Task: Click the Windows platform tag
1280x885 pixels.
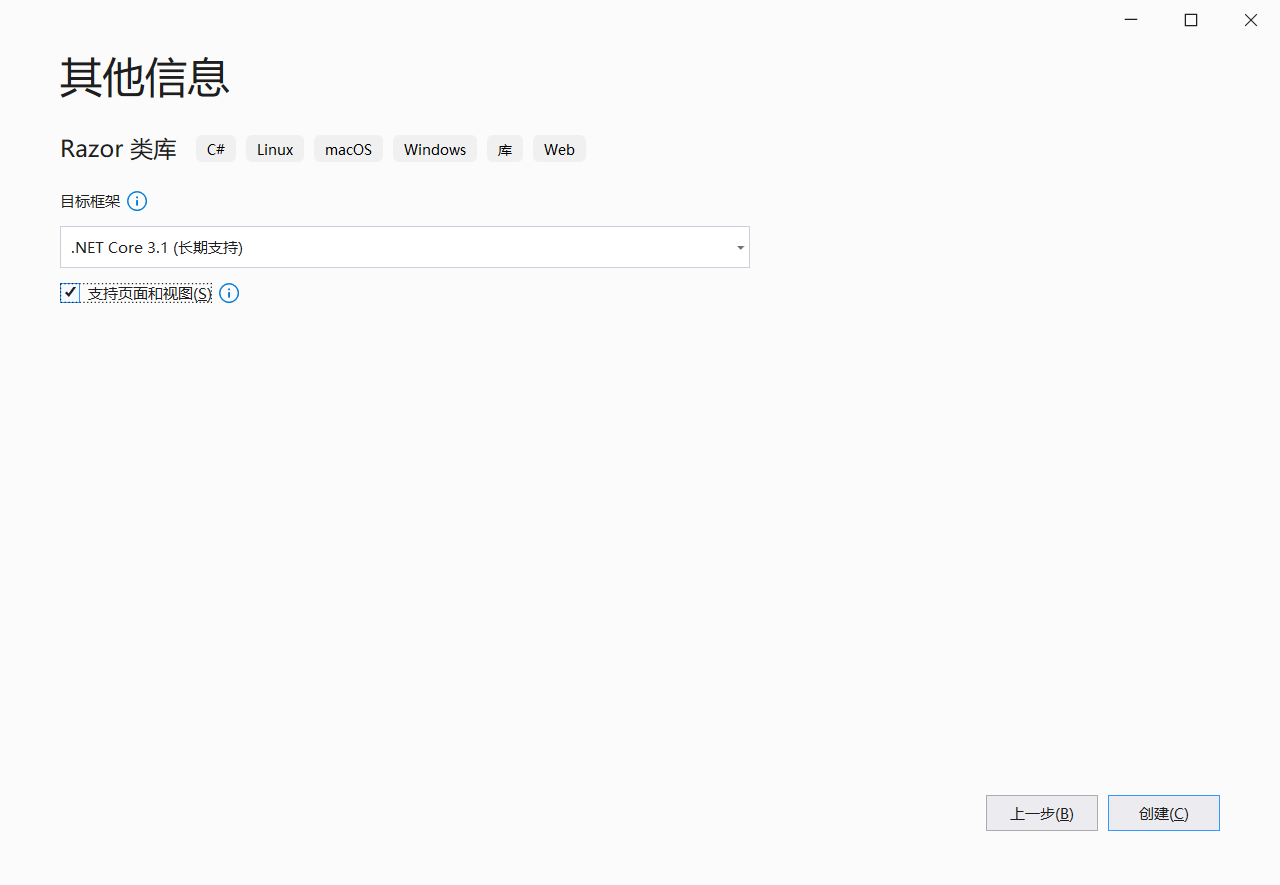Action: 435,149
